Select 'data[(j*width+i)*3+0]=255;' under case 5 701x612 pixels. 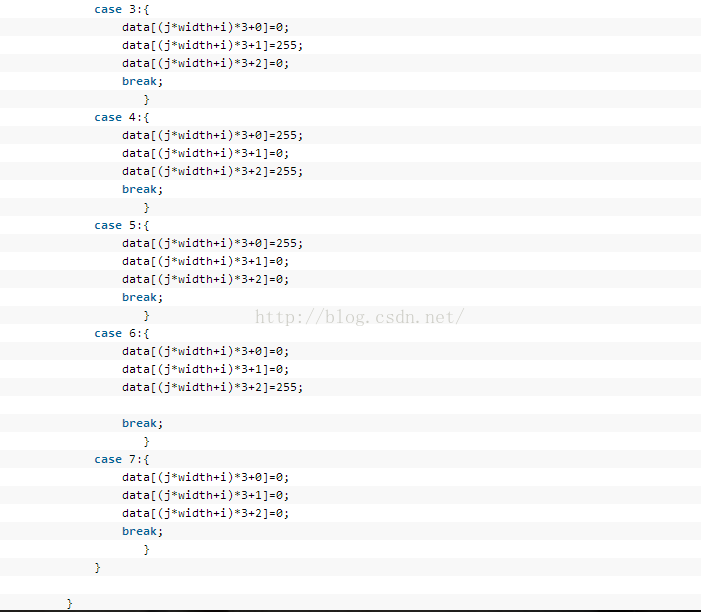pyautogui.click(x=212, y=244)
